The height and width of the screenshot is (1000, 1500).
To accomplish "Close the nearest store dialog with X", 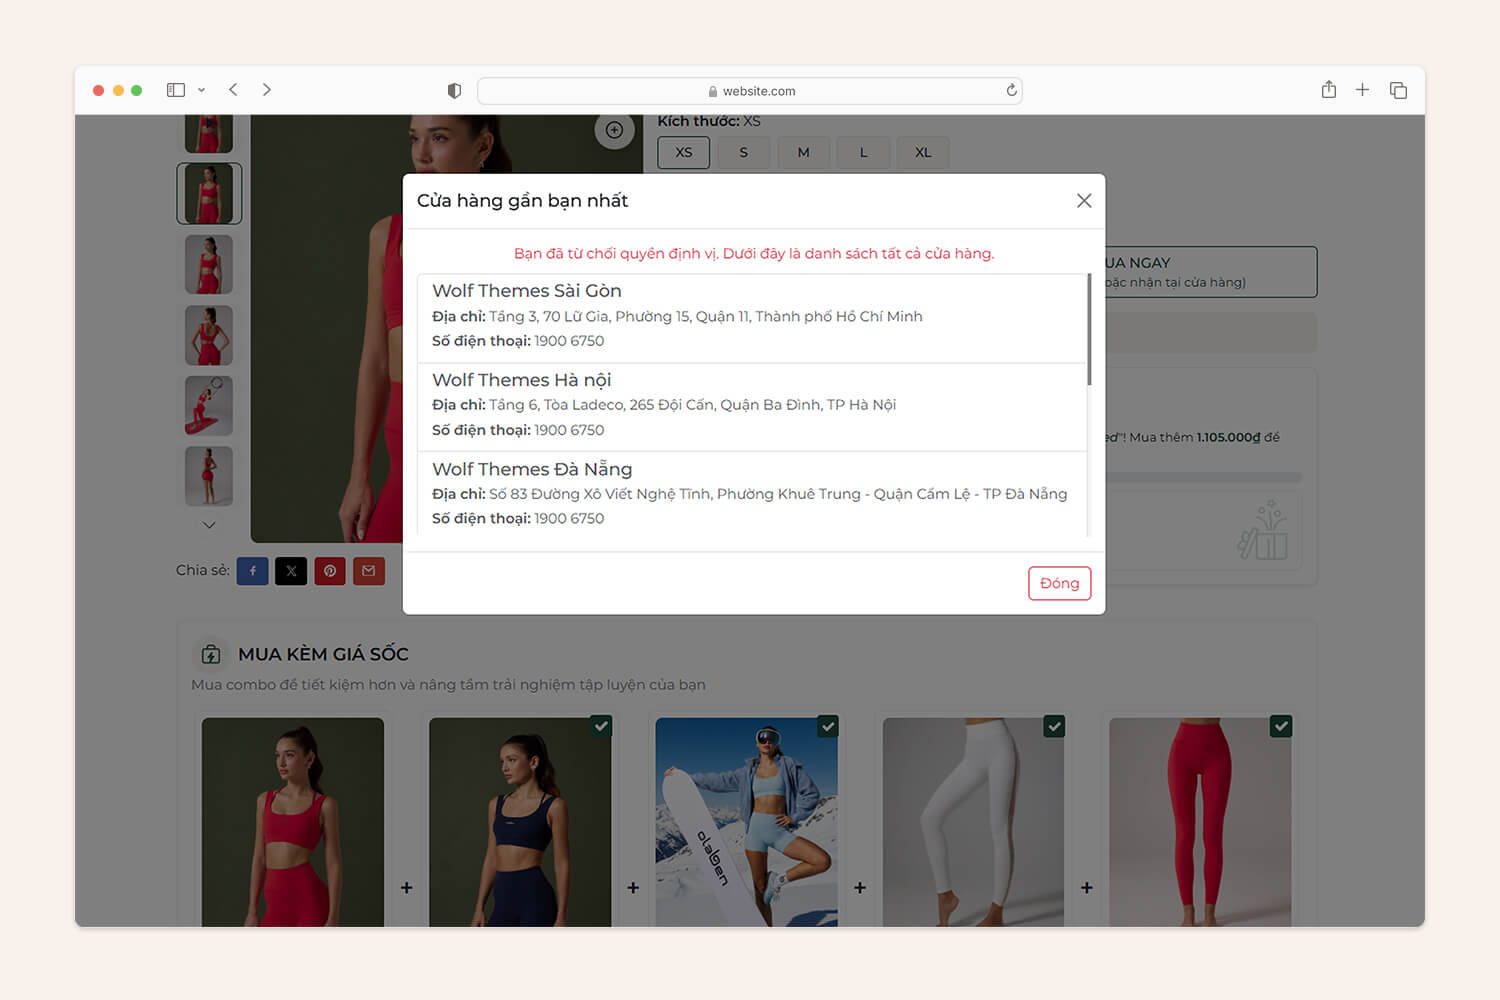I will point(1084,201).
